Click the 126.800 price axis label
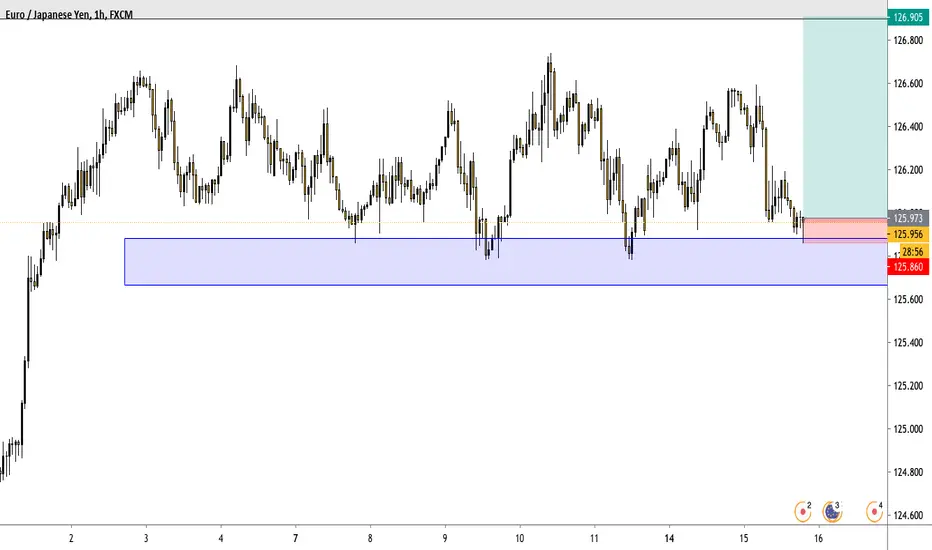The width and height of the screenshot is (932, 550). click(x=908, y=40)
